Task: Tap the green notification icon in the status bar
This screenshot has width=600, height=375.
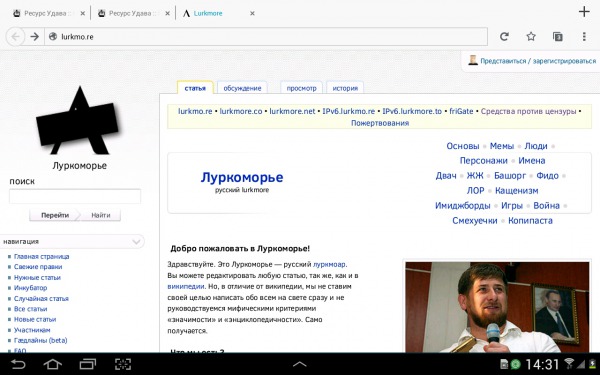Action: (516, 364)
